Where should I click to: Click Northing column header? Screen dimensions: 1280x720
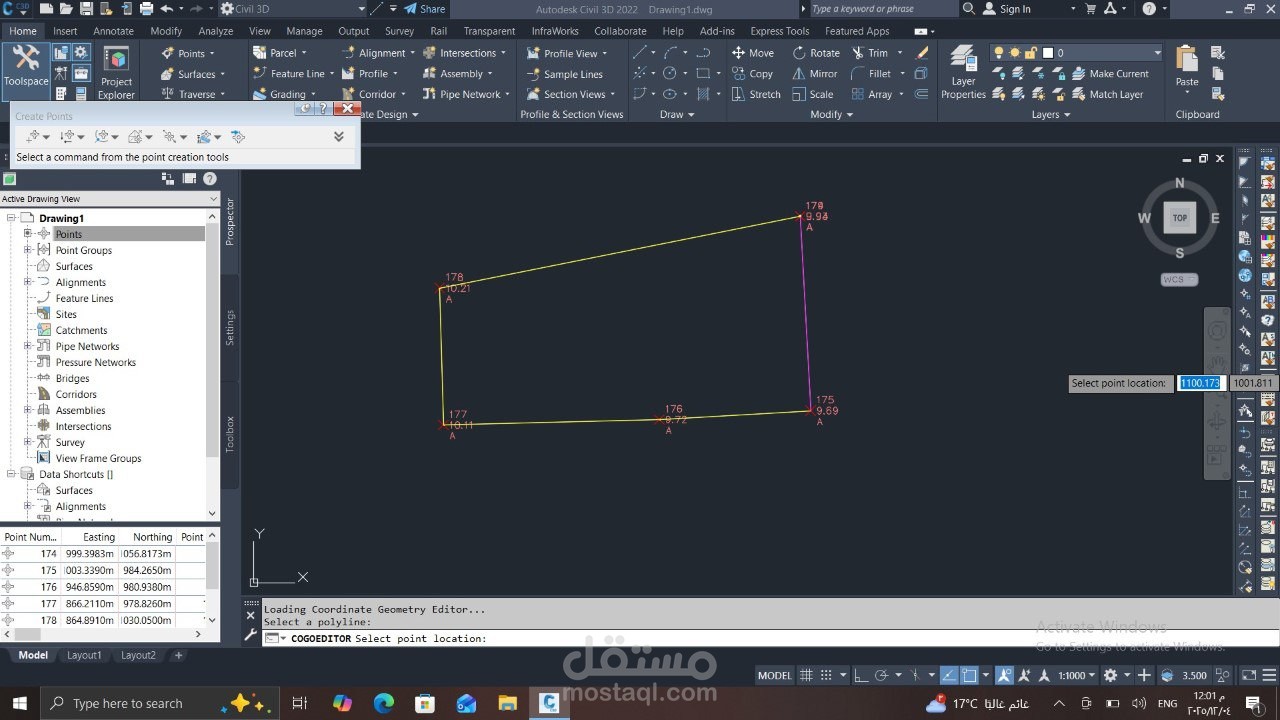pos(152,537)
